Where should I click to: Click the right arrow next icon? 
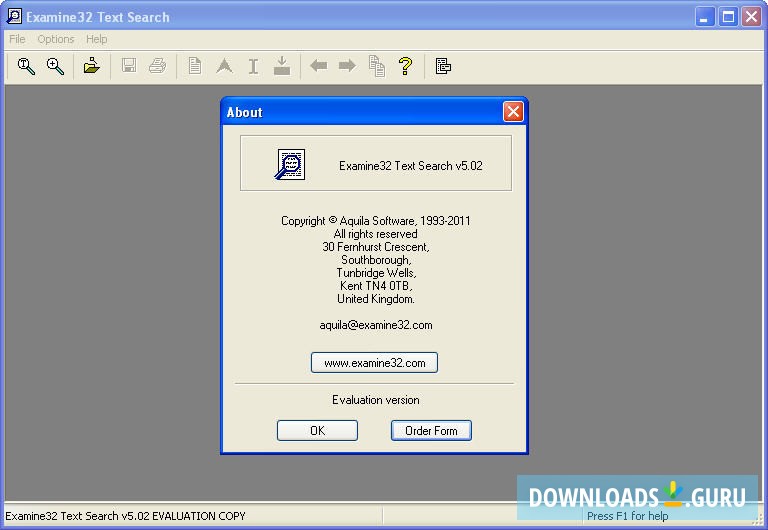(347, 65)
